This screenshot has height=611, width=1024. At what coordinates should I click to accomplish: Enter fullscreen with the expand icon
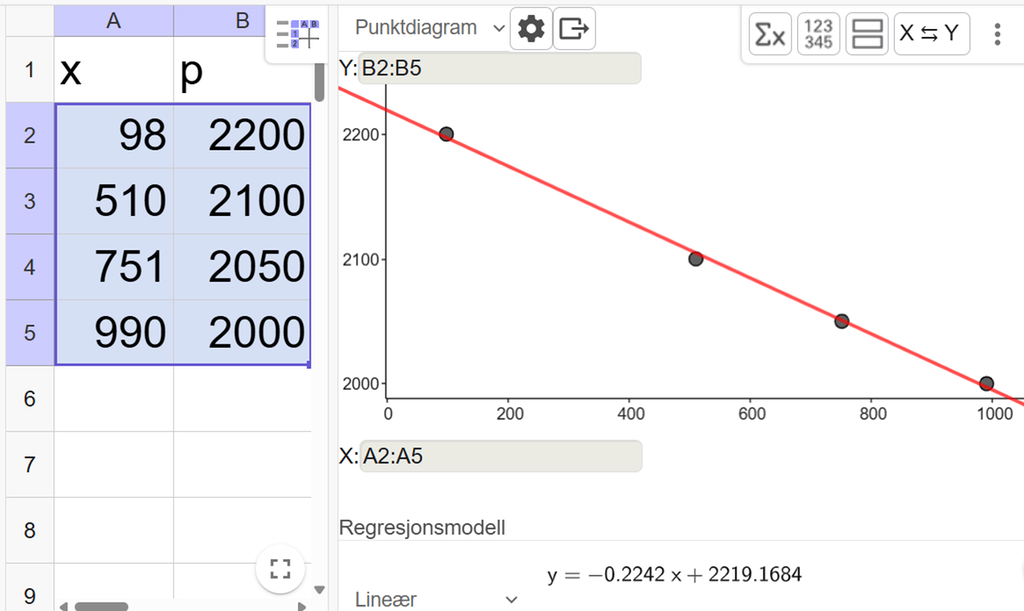(280, 568)
